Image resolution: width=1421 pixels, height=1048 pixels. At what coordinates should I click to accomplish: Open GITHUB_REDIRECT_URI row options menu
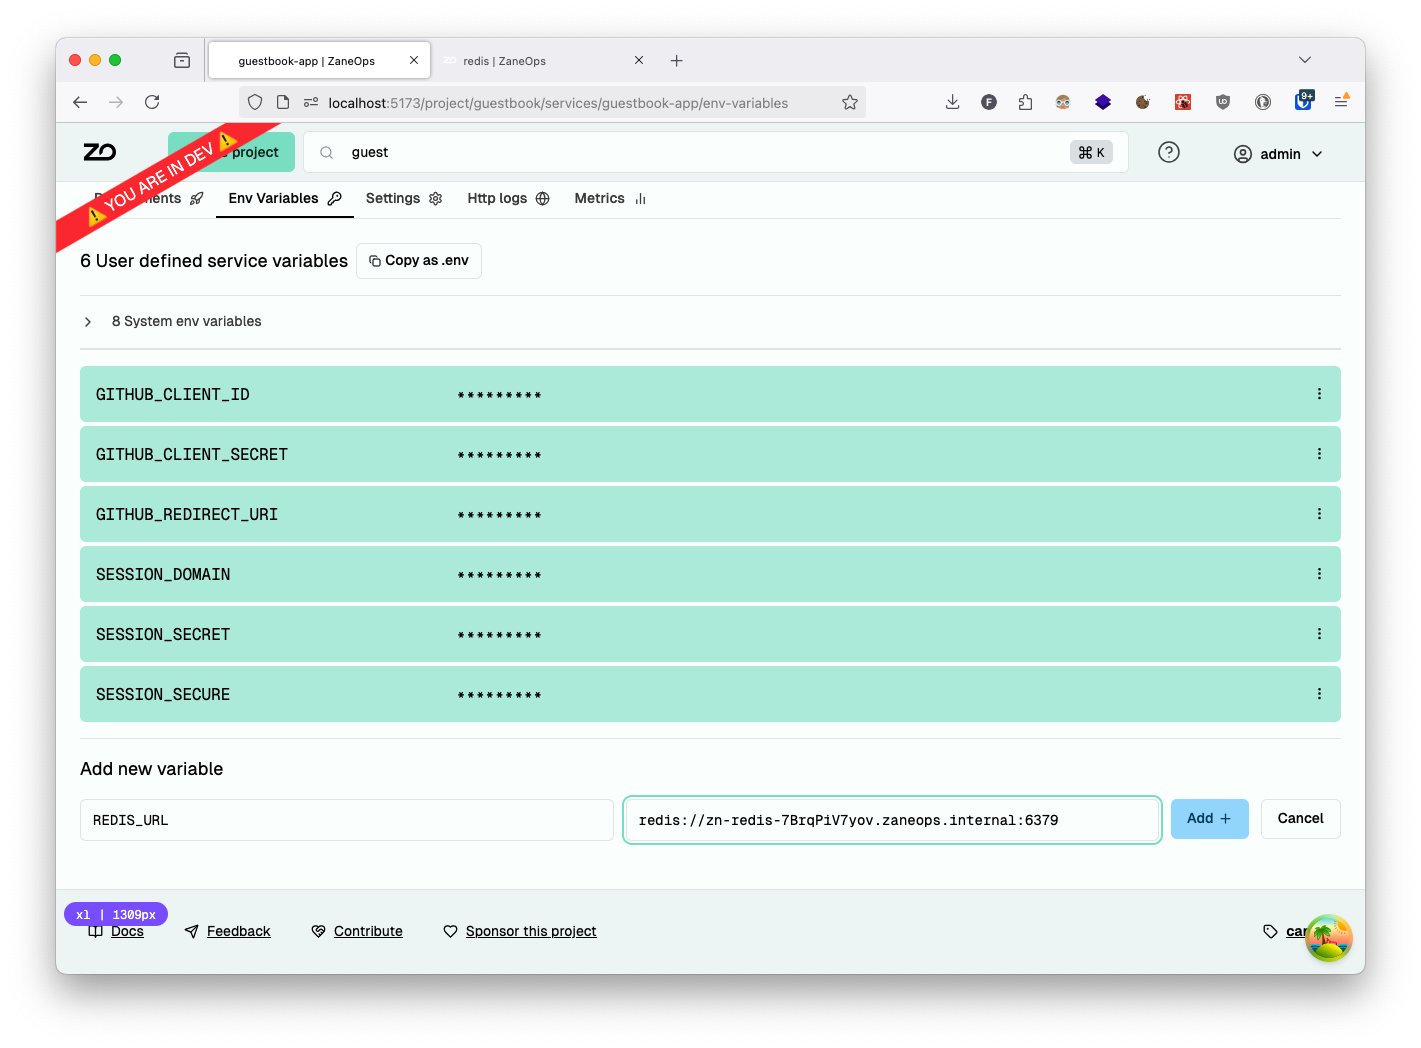pyautogui.click(x=1319, y=514)
